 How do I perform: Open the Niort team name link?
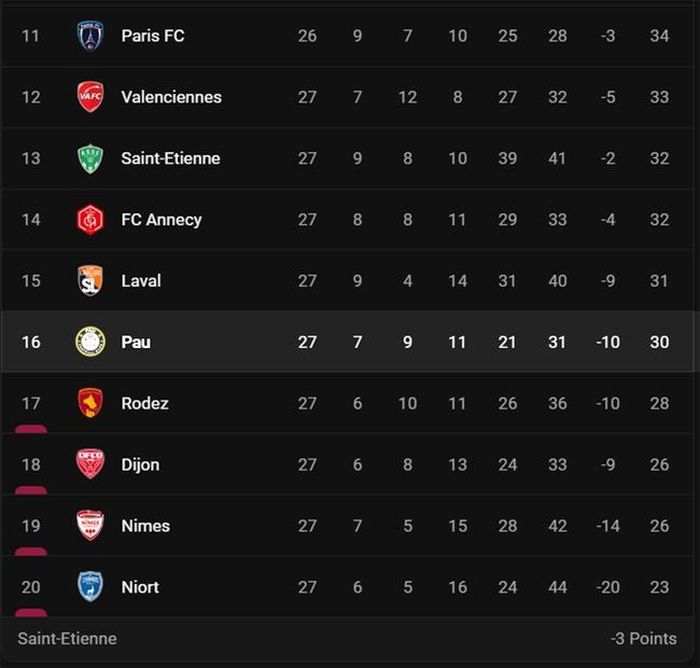140,587
